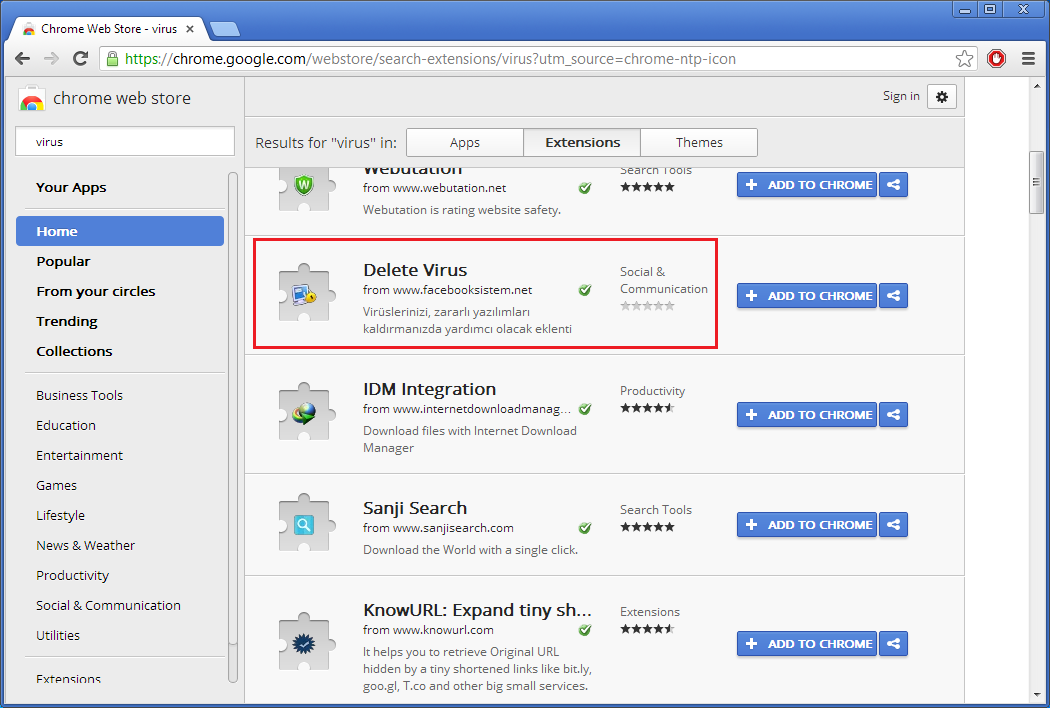Click the page scrollbar down arrow
The width and height of the screenshot is (1050, 708).
(1036, 695)
